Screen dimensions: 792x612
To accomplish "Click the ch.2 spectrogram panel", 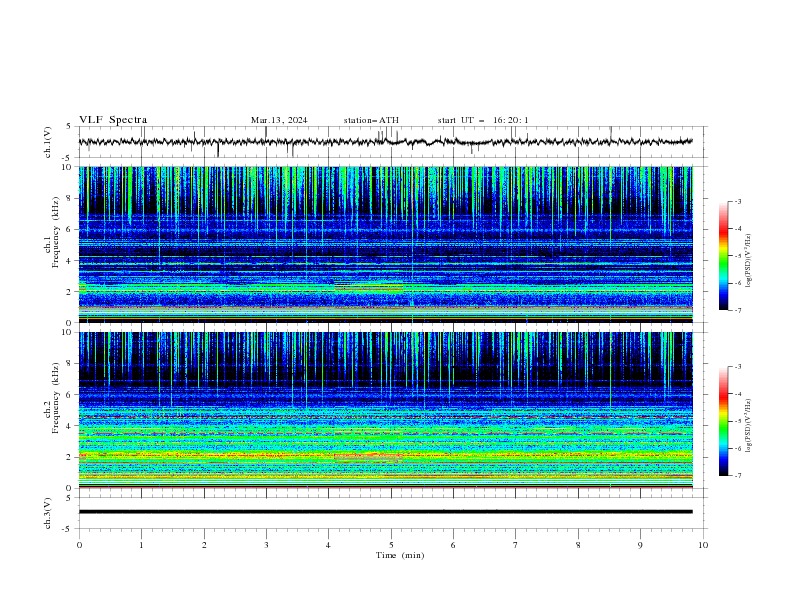I will coord(385,410).
